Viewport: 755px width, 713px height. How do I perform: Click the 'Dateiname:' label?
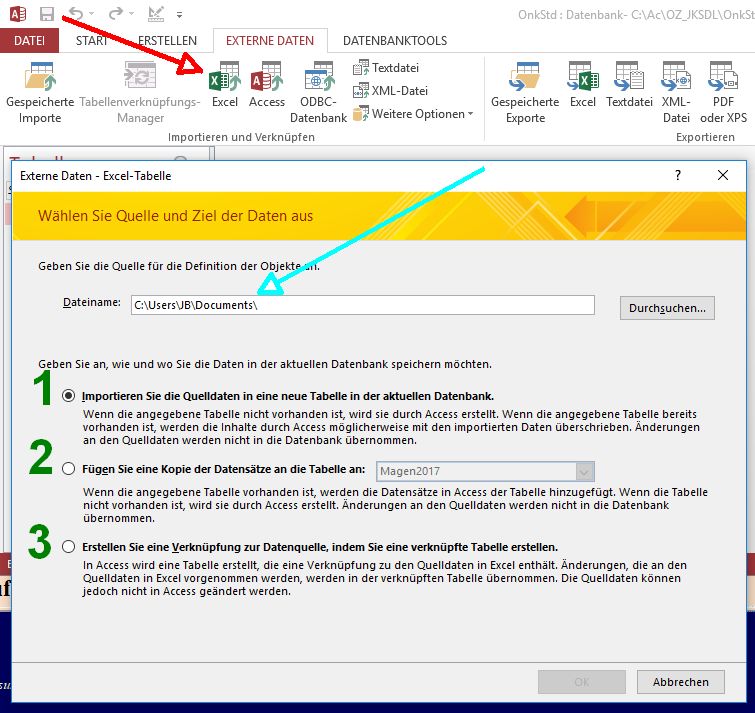click(x=92, y=302)
